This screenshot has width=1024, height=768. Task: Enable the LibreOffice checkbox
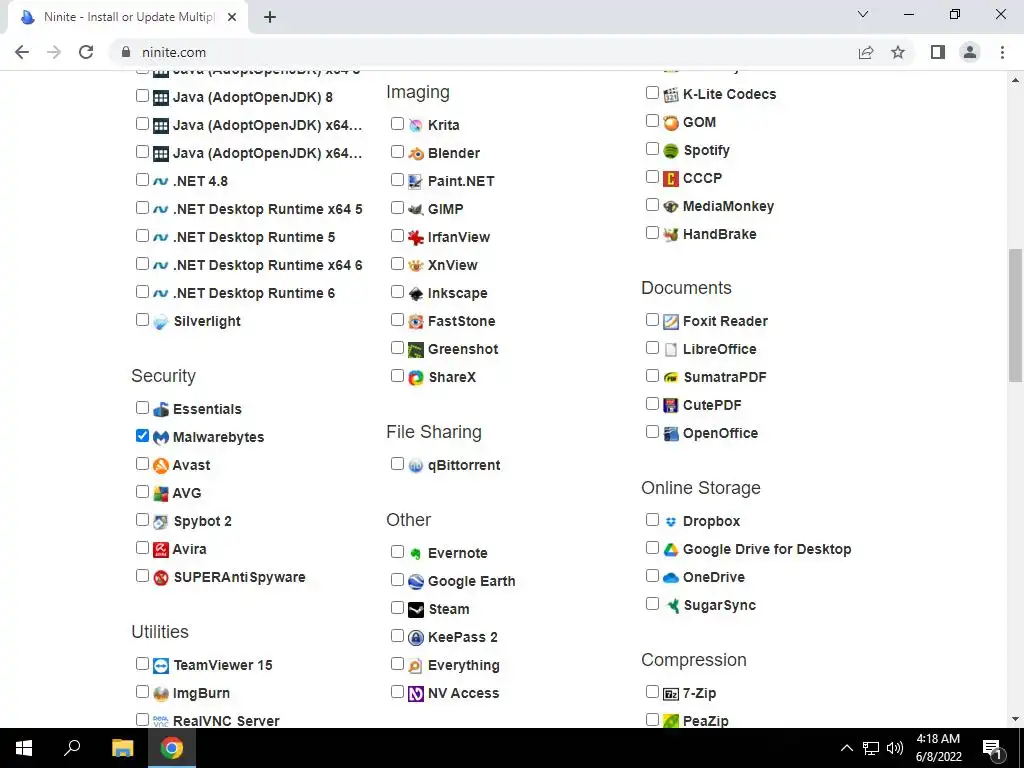pyautogui.click(x=652, y=347)
